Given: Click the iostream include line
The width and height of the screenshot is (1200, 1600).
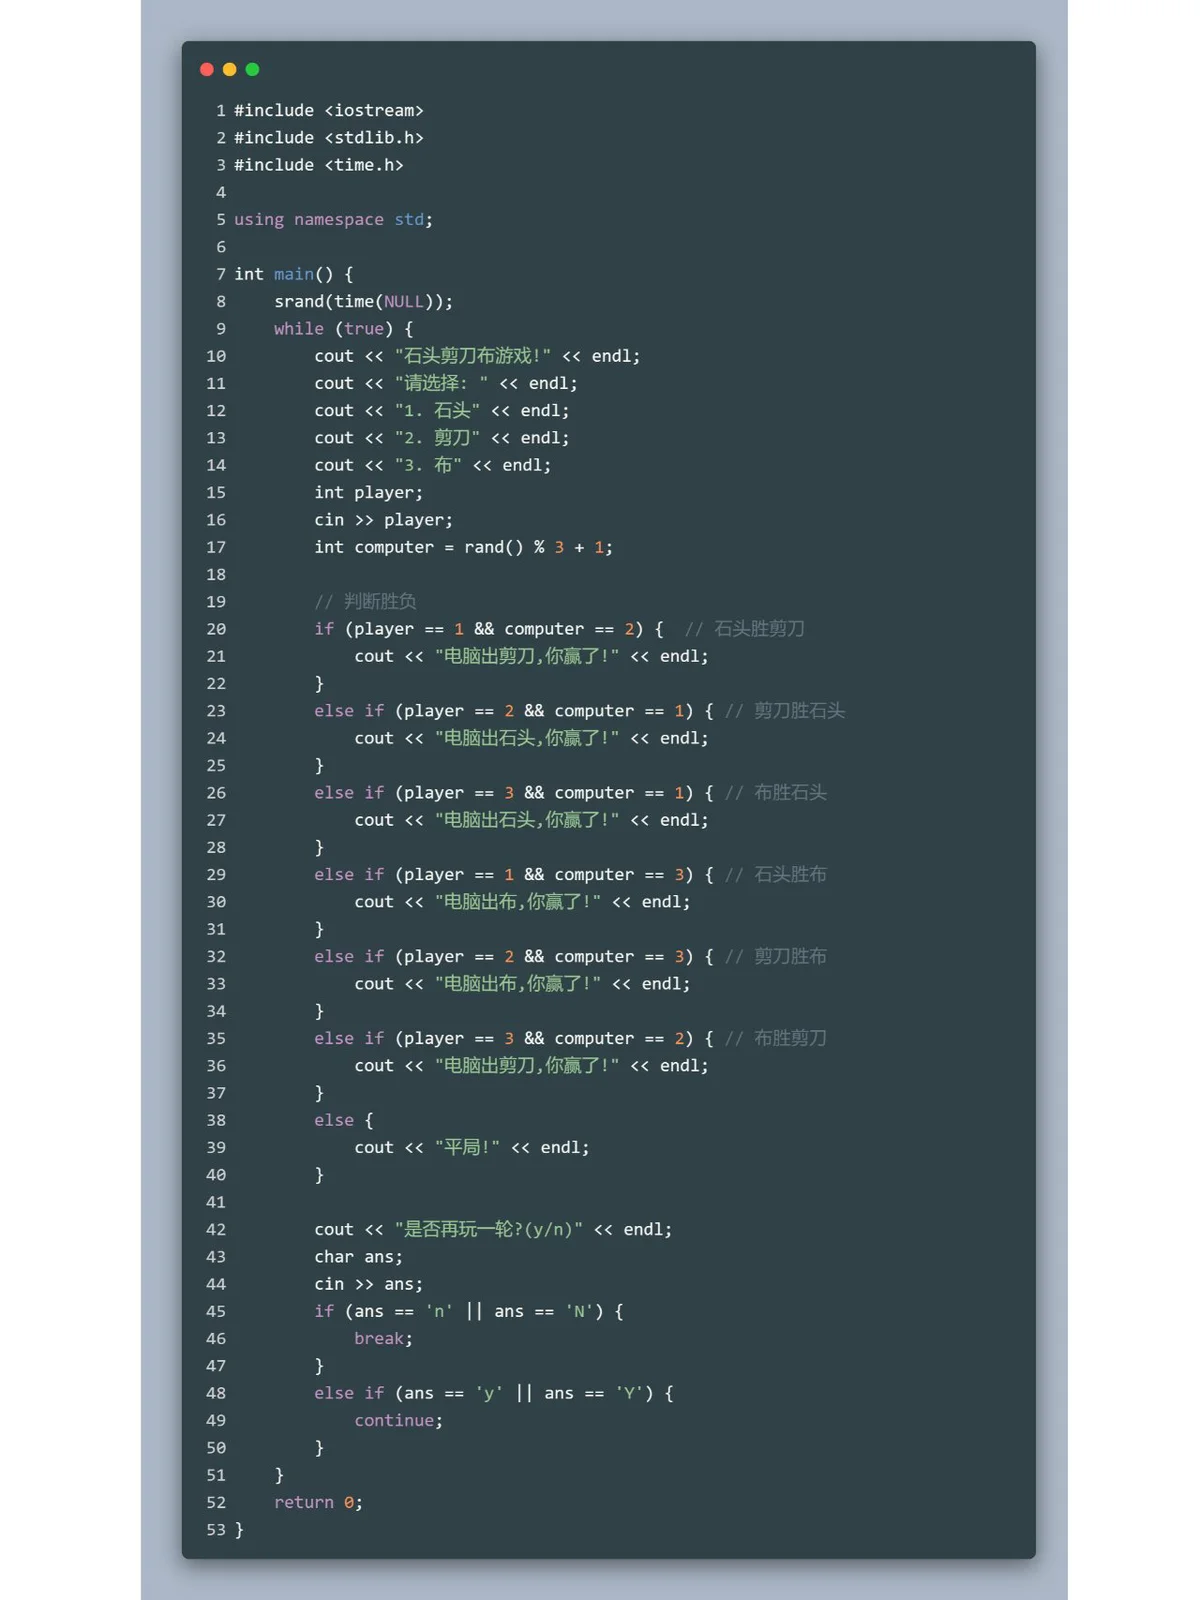Looking at the screenshot, I should (328, 110).
